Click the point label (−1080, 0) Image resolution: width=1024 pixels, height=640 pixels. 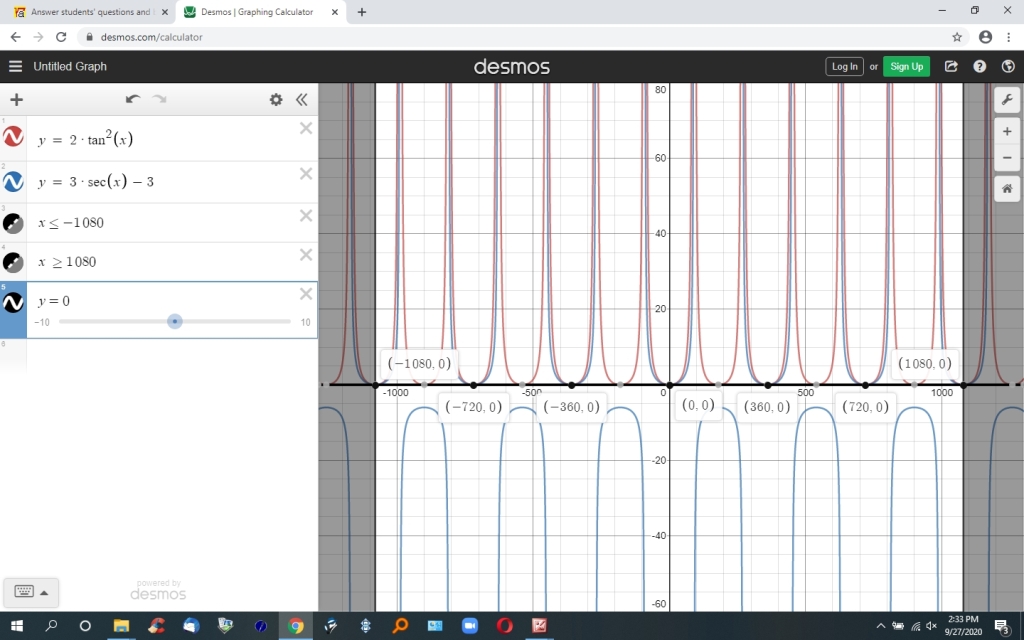coord(419,364)
